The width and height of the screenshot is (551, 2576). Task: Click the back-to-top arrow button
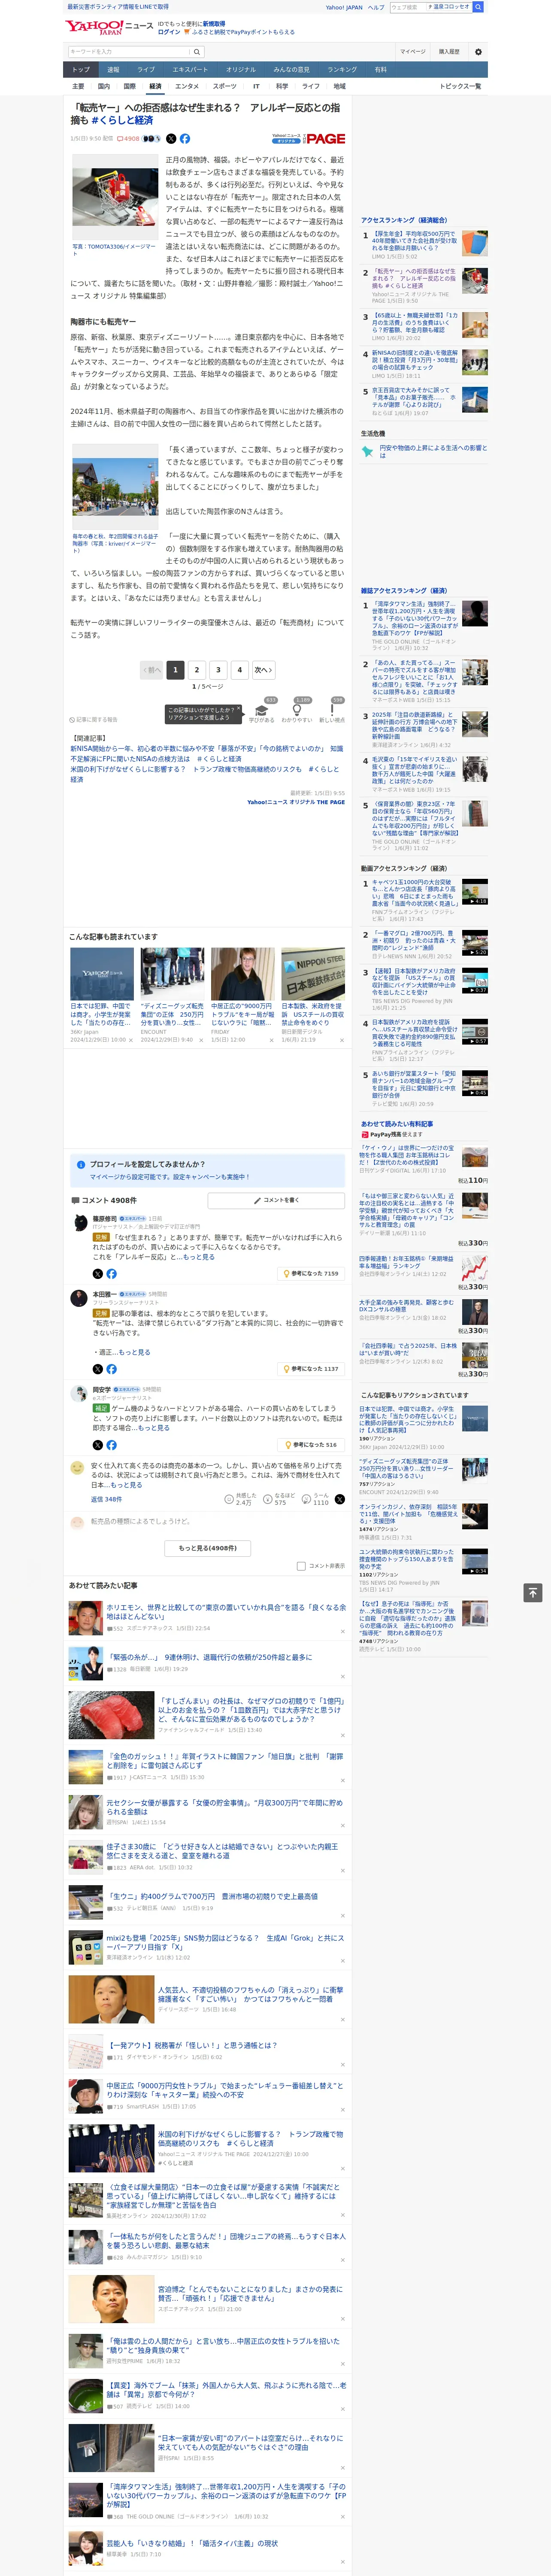(533, 1592)
